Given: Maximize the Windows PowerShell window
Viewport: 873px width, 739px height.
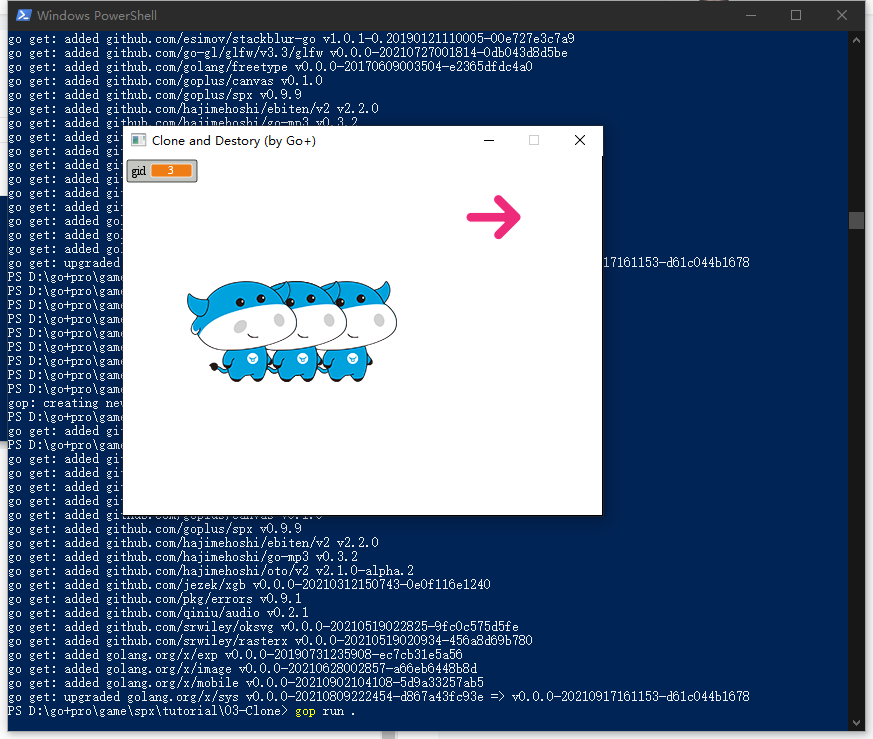Looking at the screenshot, I should (796, 16).
